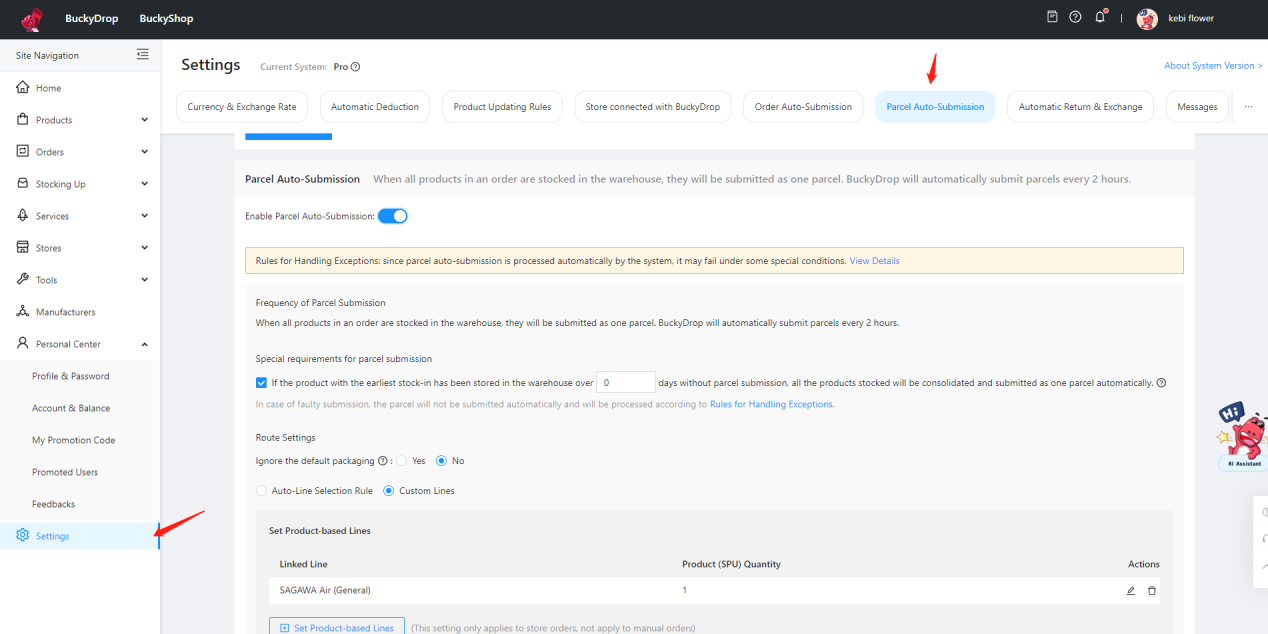
Task: Open the help question mark in the header
Action: [1075, 17]
